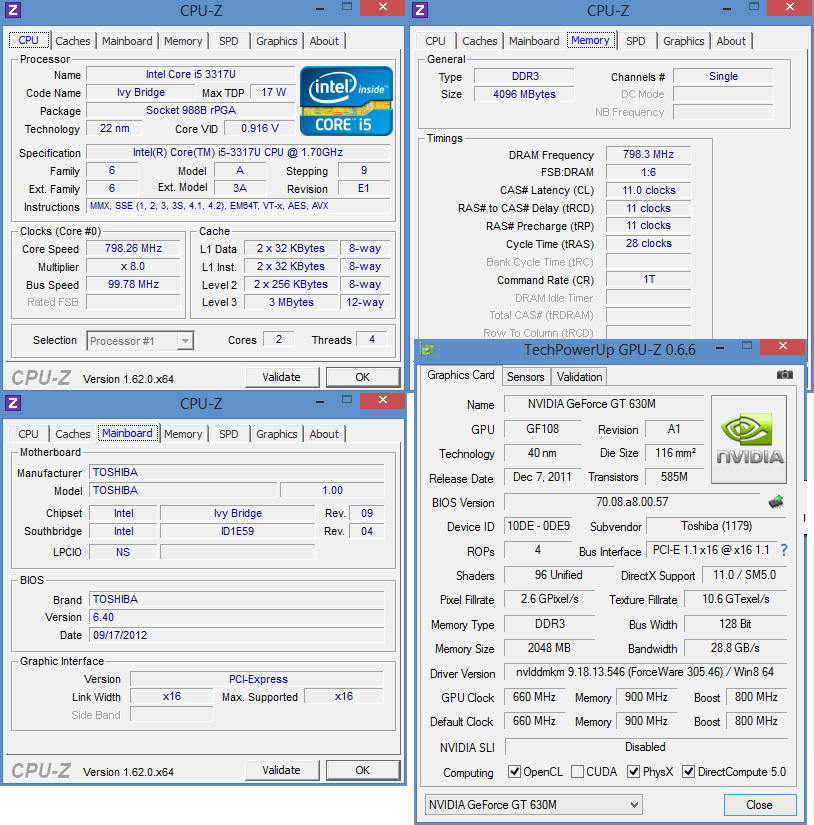The image size is (814, 825).
Task: Click the NVIDIA logo in GPU-Z
Action: click(x=749, y=439)
